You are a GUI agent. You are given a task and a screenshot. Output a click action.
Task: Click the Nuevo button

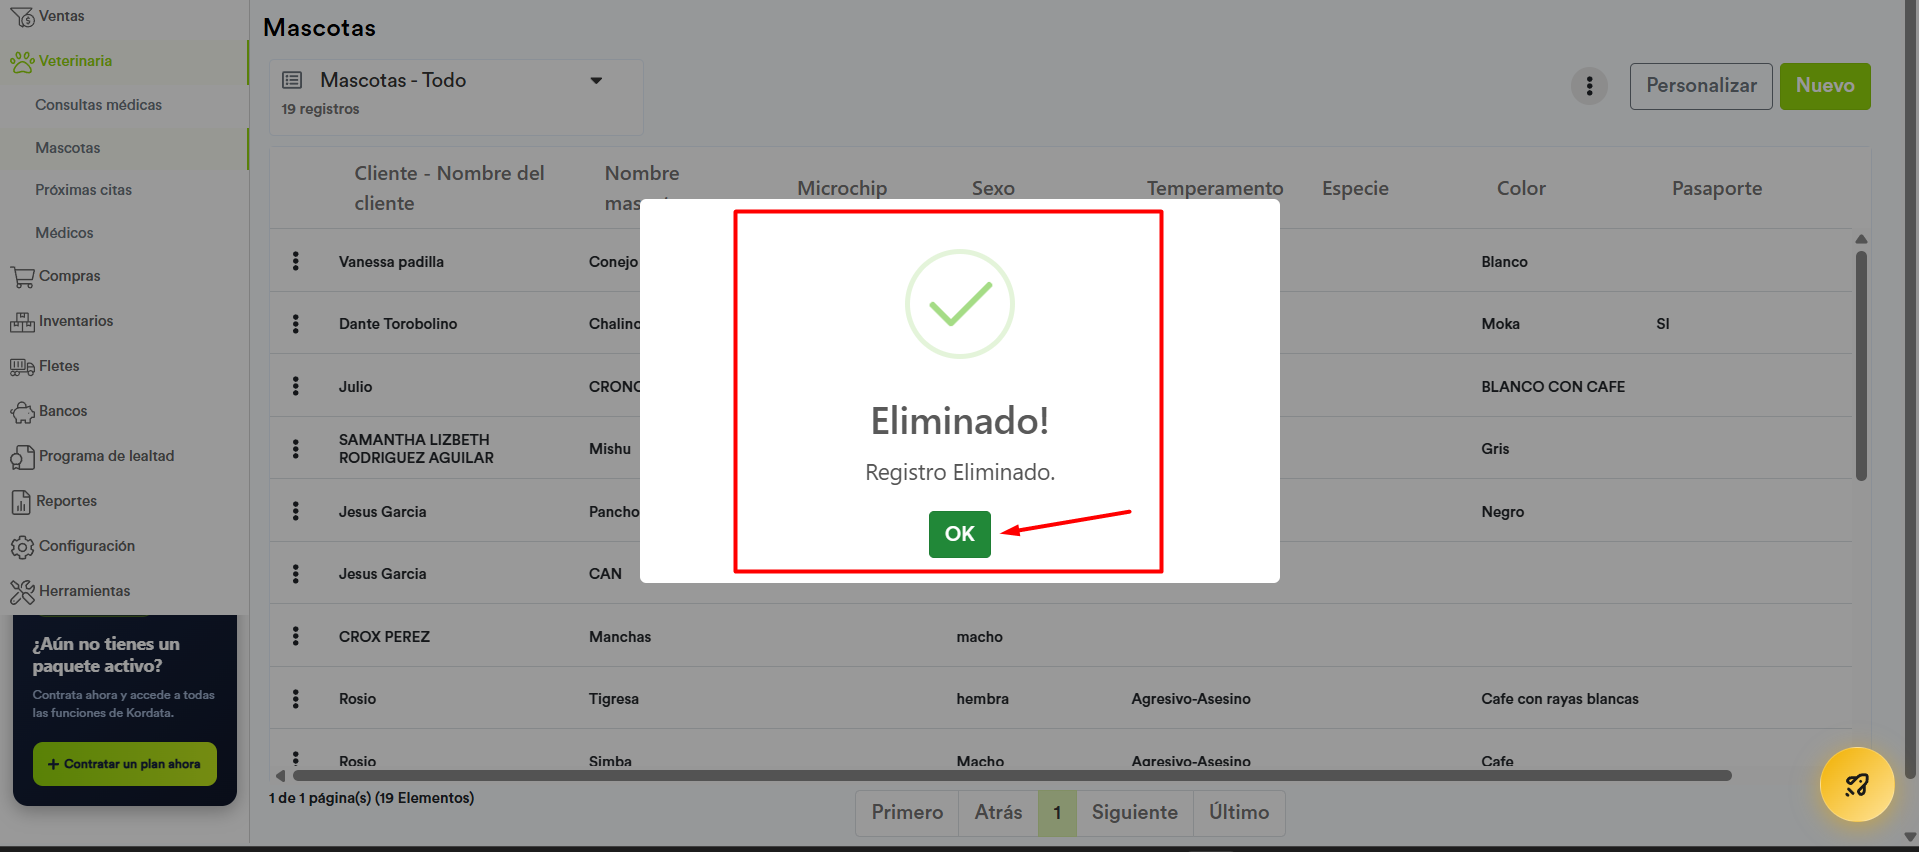[x=1824, y=86]
